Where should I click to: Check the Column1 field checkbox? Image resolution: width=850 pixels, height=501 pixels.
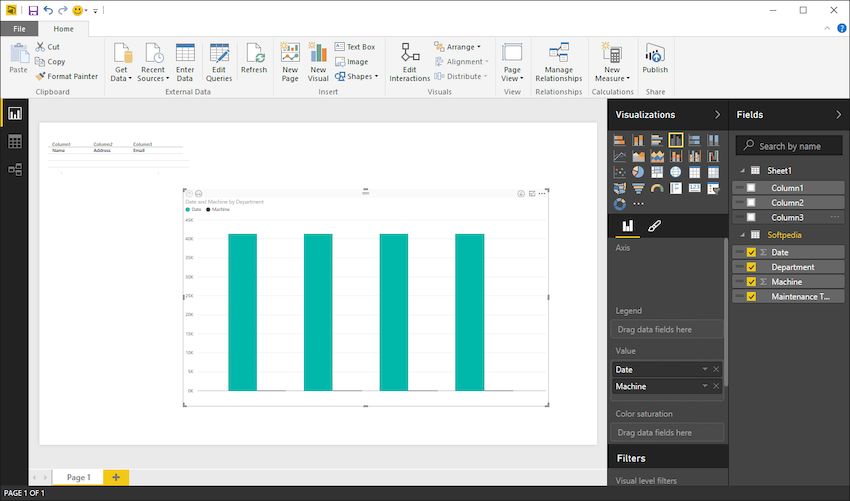pos(751,188)
